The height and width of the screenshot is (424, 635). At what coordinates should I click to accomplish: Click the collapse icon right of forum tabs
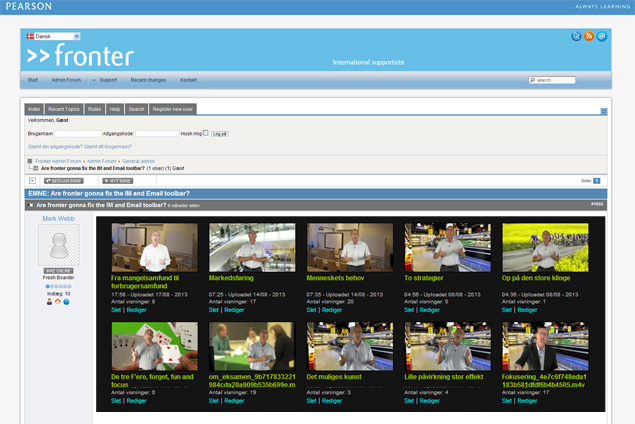603,111
